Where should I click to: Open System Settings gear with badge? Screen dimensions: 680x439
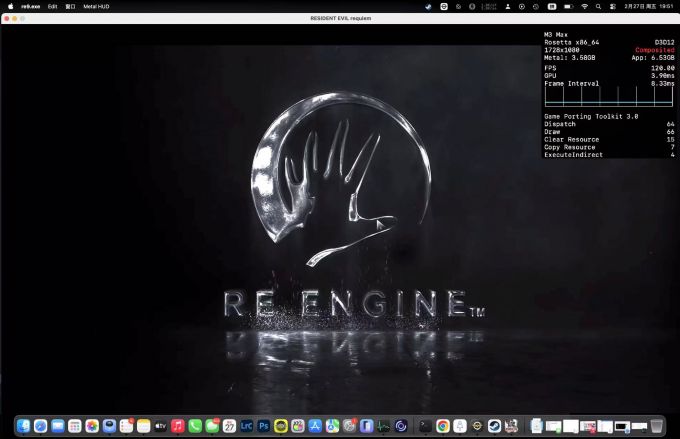pyautogui.click(x=350, y=426)
